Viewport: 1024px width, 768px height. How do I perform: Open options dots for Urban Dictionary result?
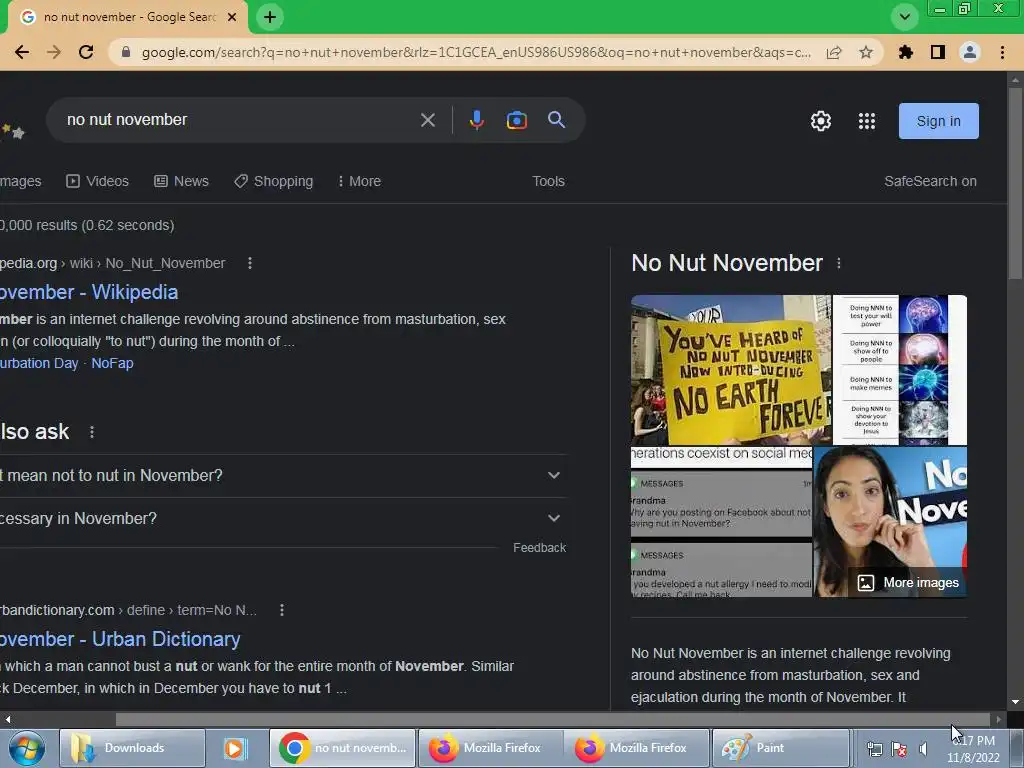[281, 610]
